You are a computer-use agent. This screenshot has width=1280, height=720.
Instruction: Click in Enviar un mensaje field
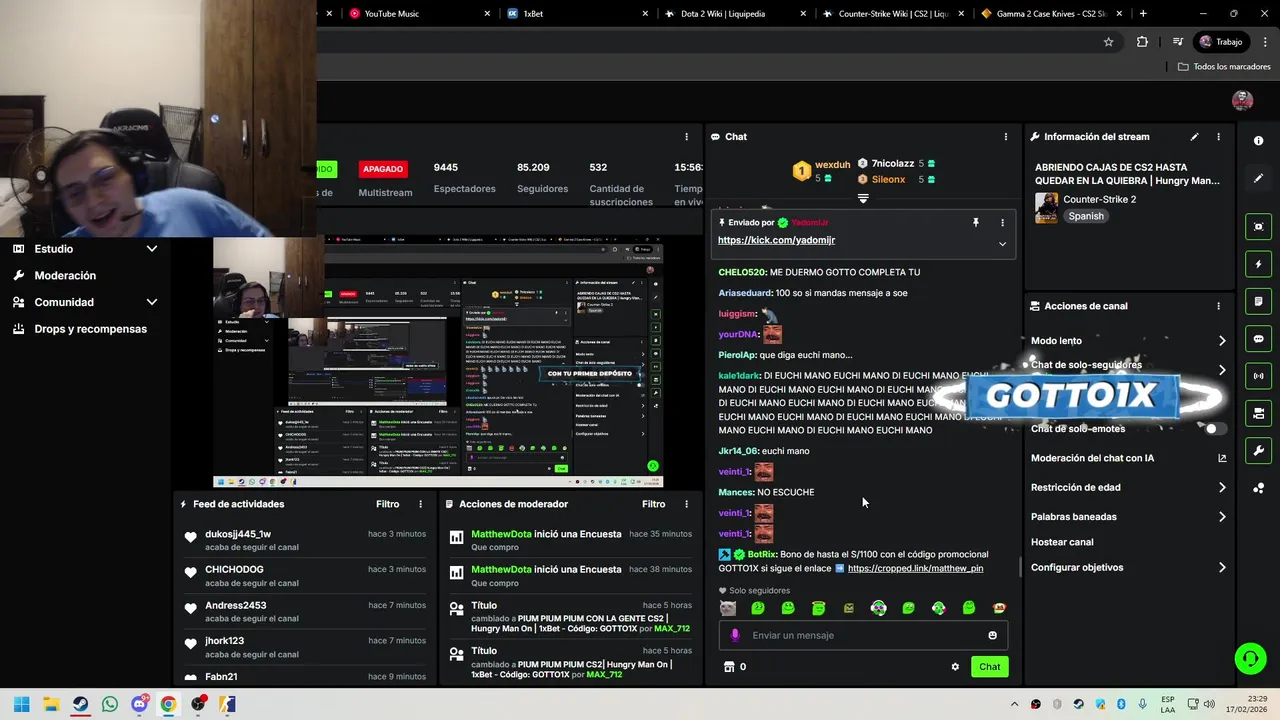[x=865, y=635]
